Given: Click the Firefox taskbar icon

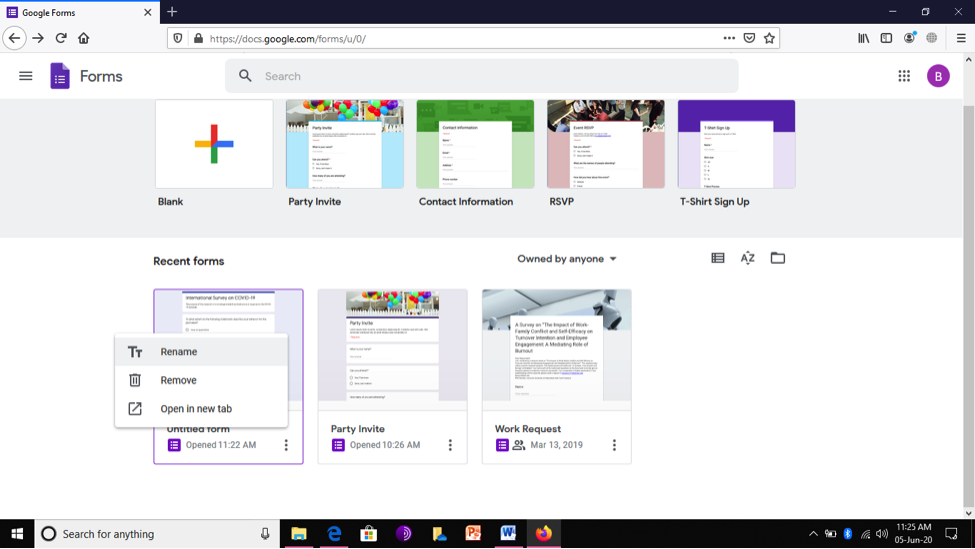Looking at the screenshot, I should 543,534.
